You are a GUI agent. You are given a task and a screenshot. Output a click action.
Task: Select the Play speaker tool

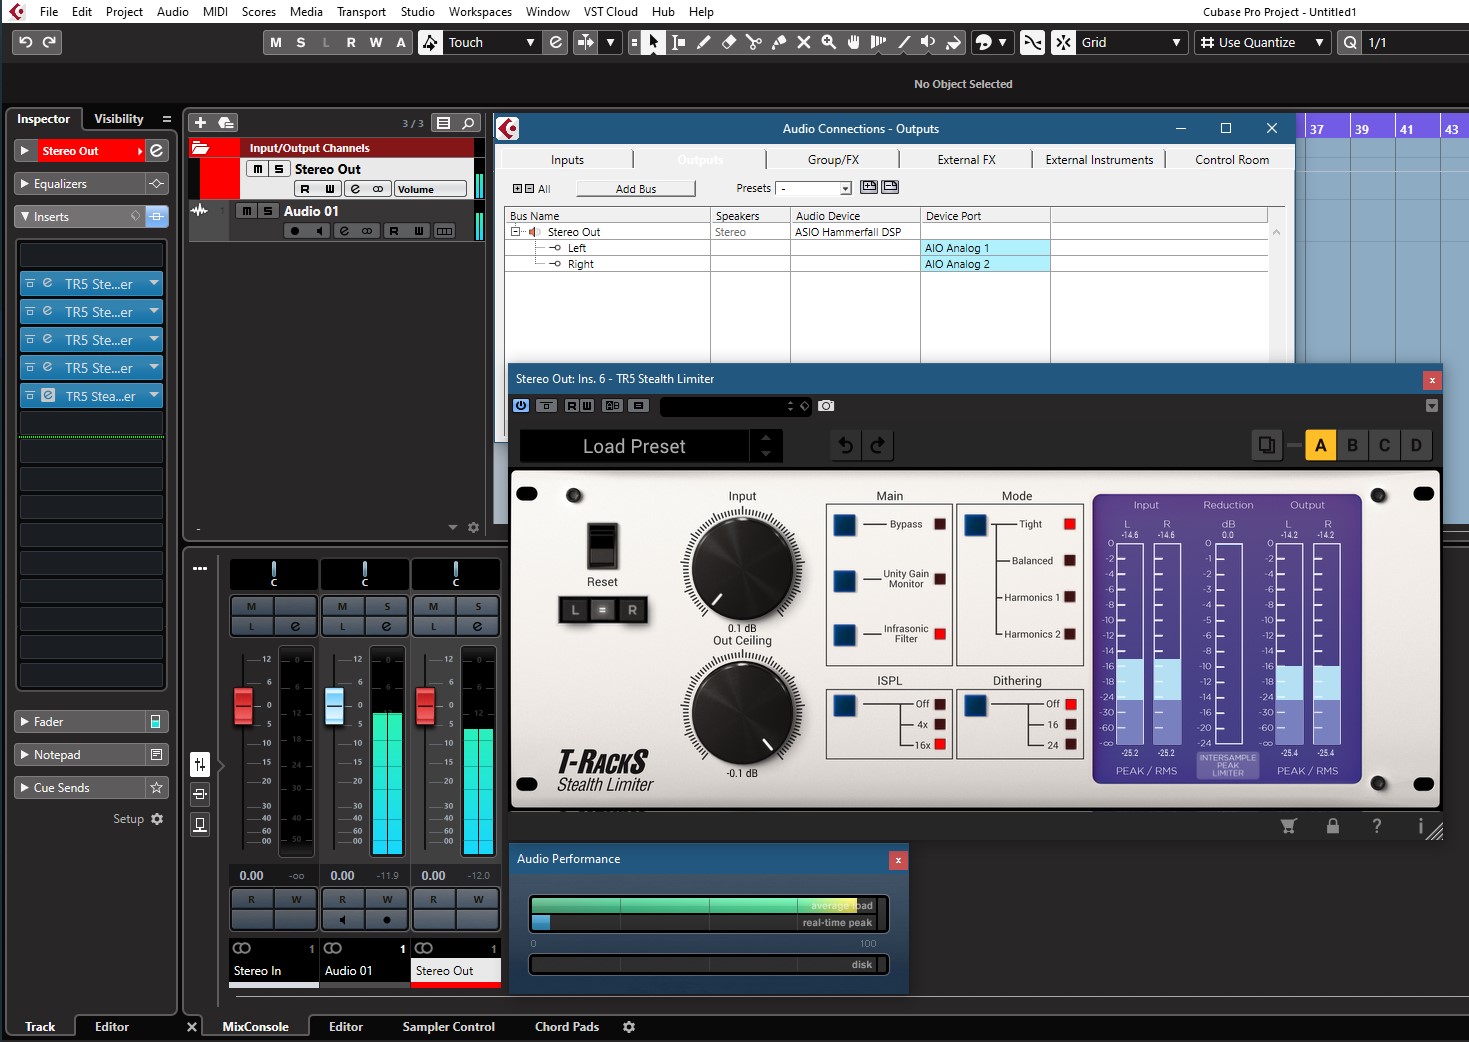[928, 42]
